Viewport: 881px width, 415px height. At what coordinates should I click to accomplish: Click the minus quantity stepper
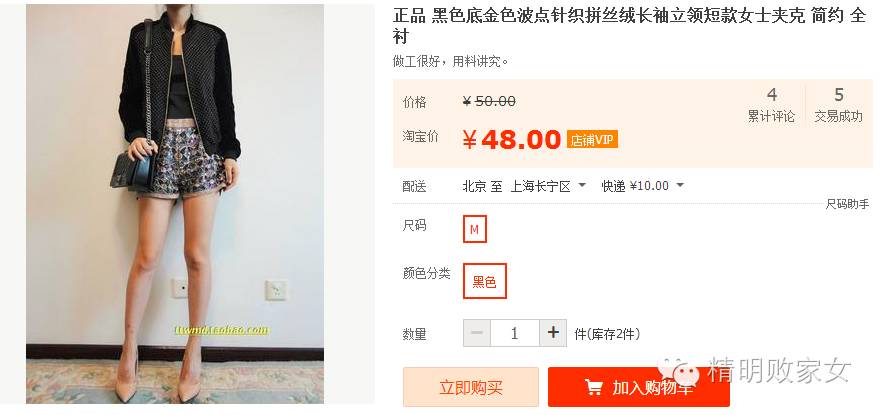[476, 333]
